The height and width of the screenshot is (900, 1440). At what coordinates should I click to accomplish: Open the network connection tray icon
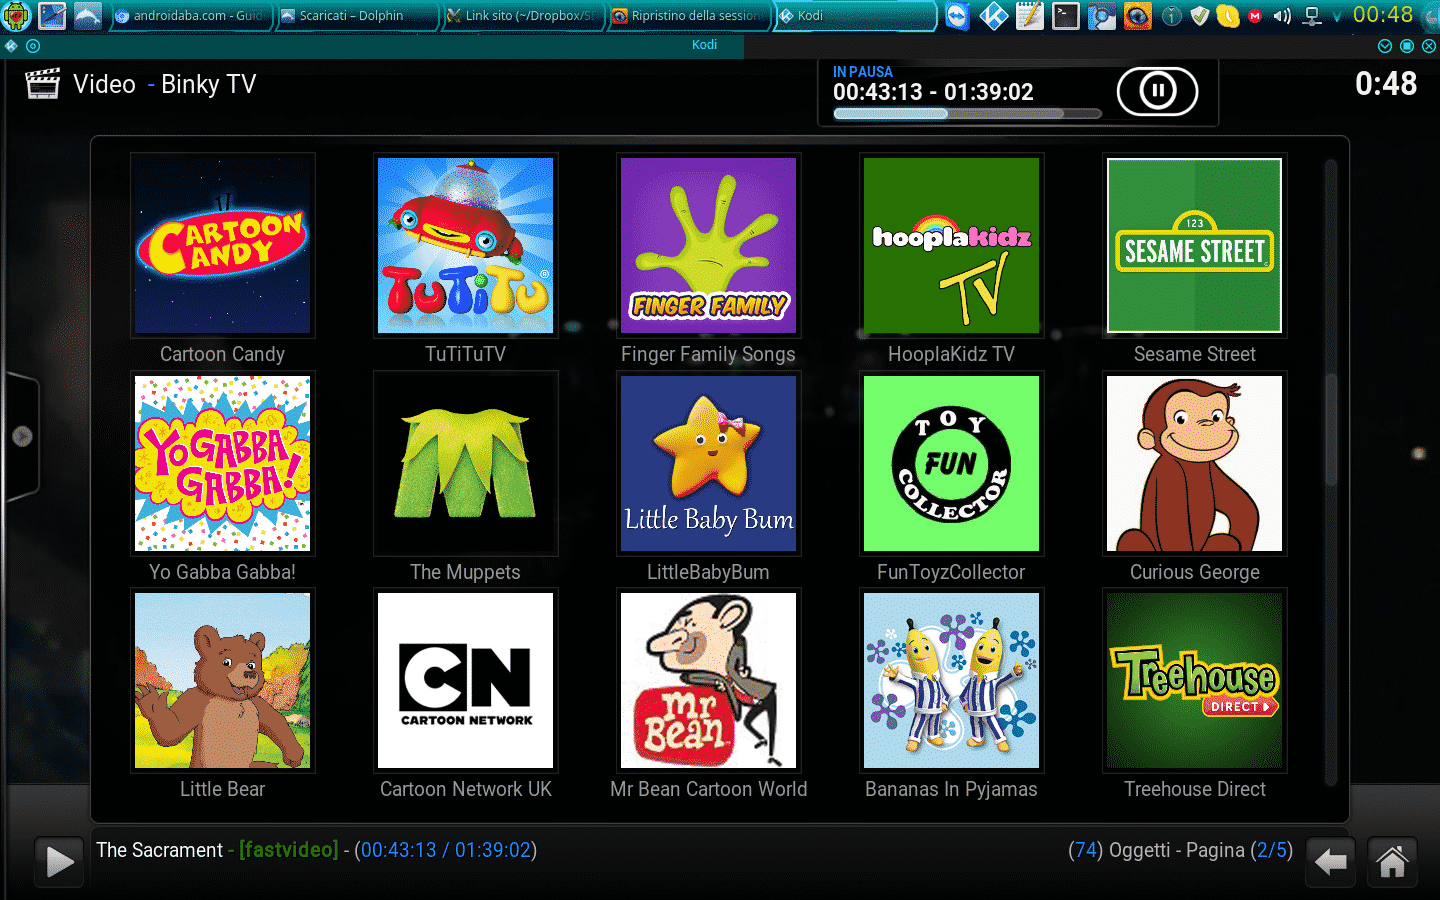(1313, 16)
